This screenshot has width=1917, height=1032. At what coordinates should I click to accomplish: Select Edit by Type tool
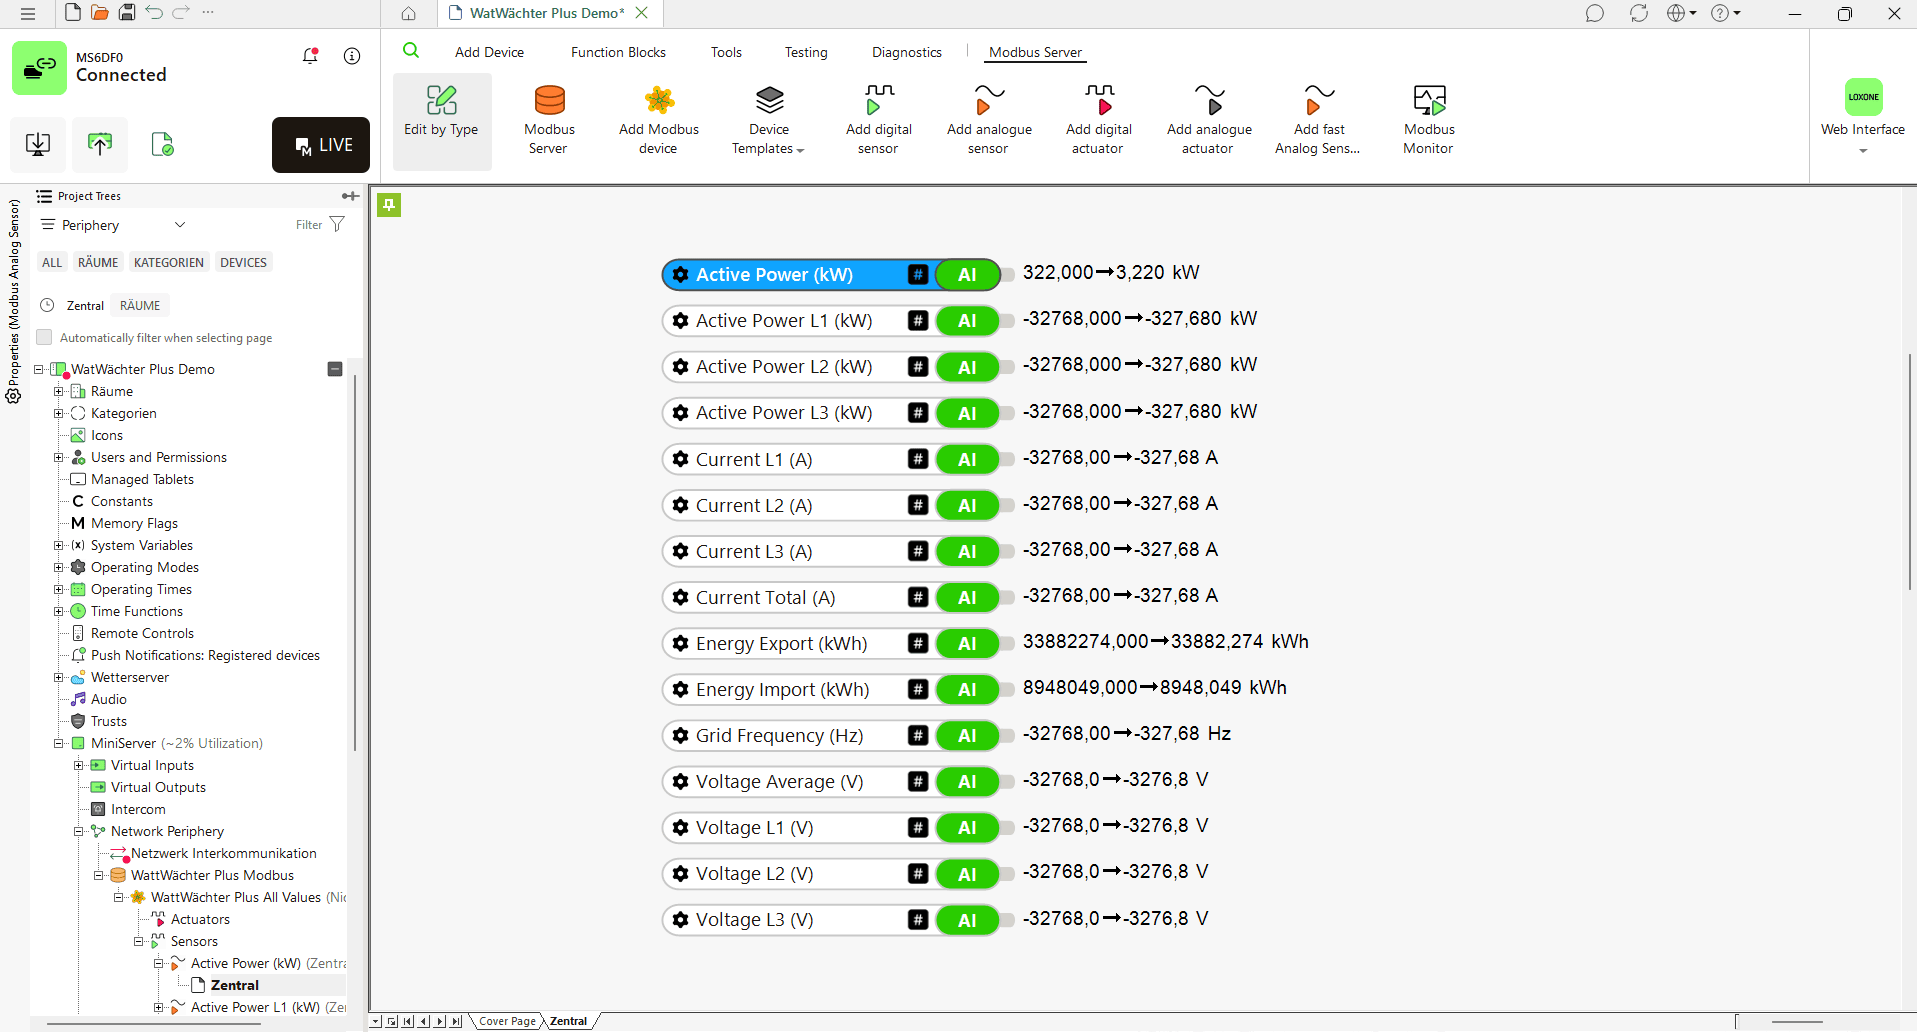pyautogui.click(x=441, y=122)
